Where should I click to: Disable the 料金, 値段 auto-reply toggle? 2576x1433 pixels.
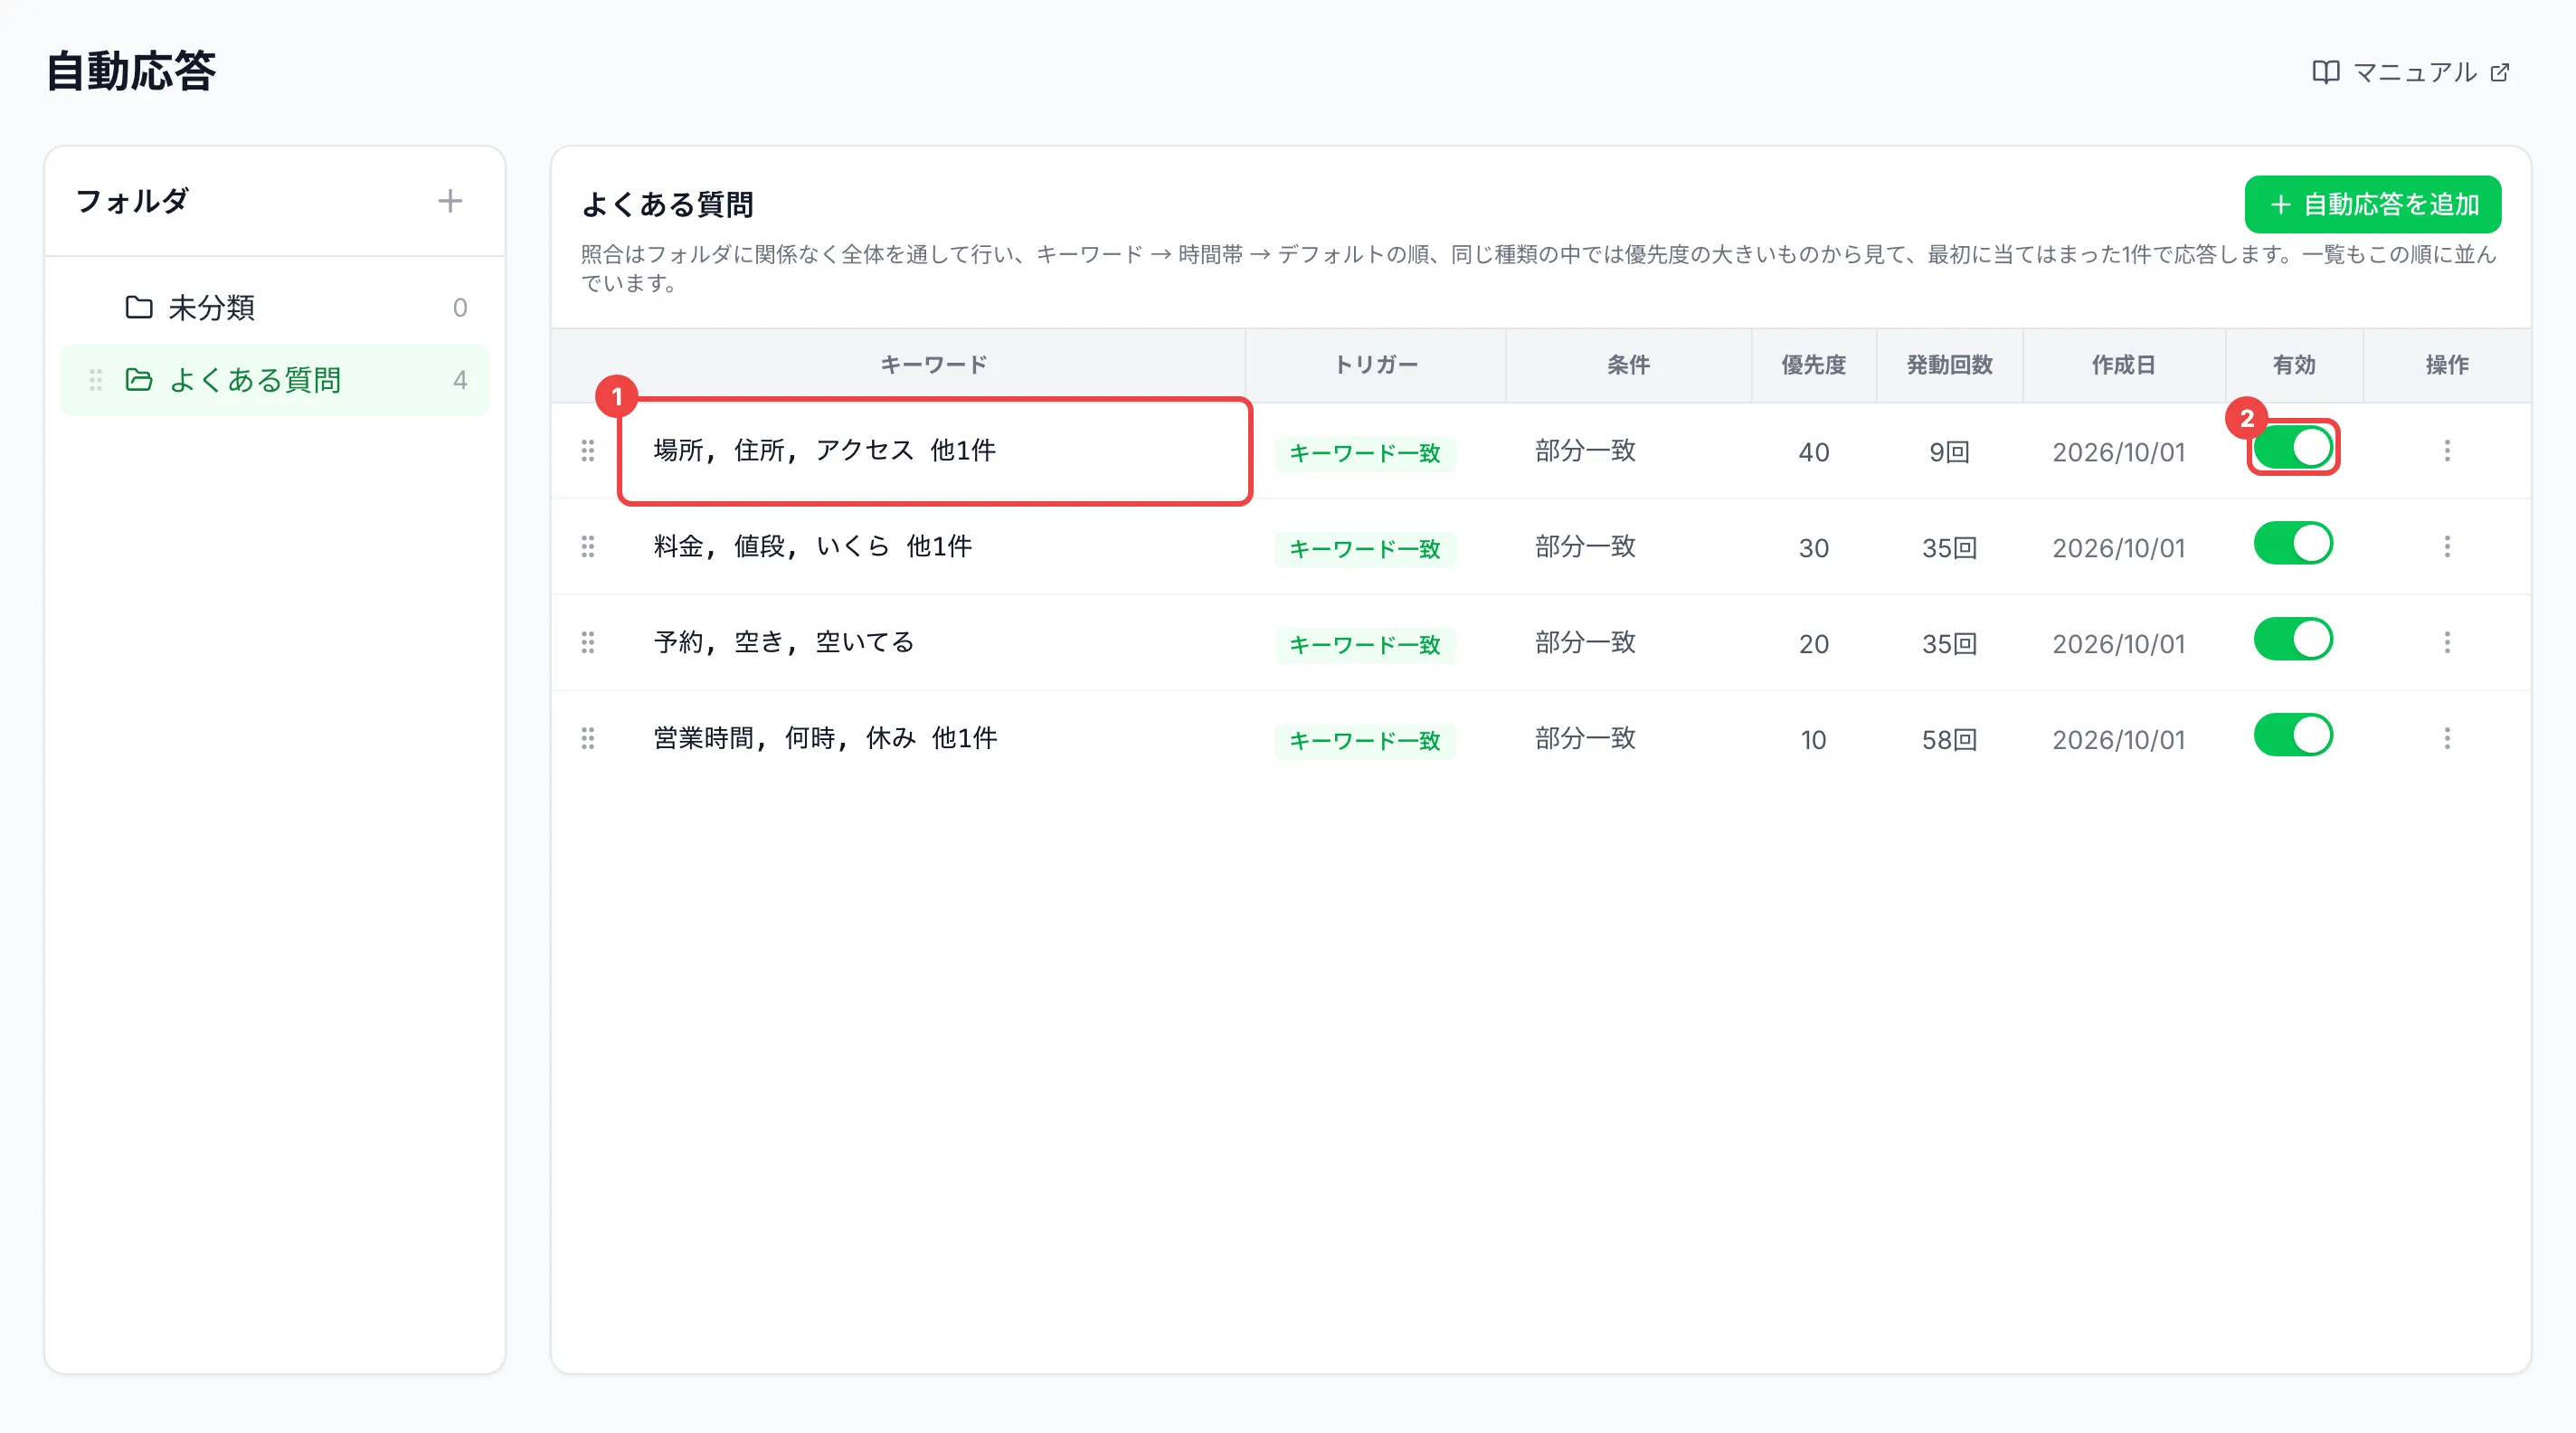click(x=2293, y=543)
